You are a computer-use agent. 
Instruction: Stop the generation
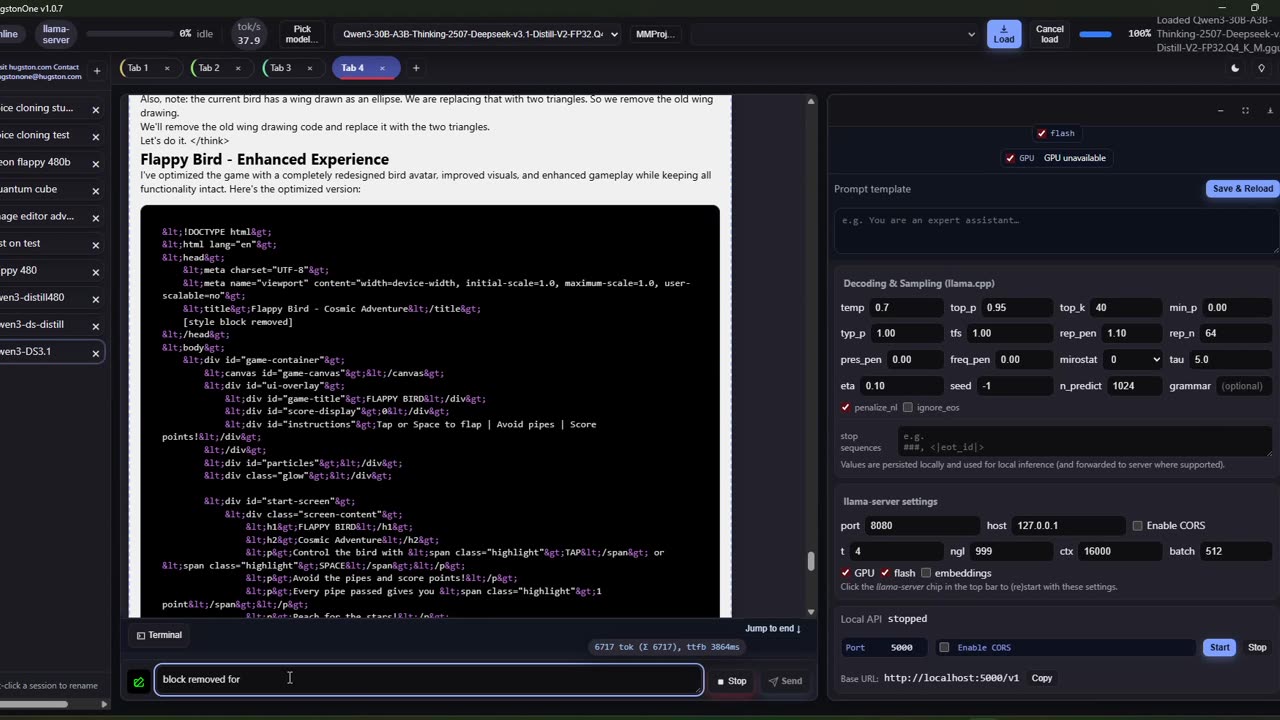pos(732,681)
